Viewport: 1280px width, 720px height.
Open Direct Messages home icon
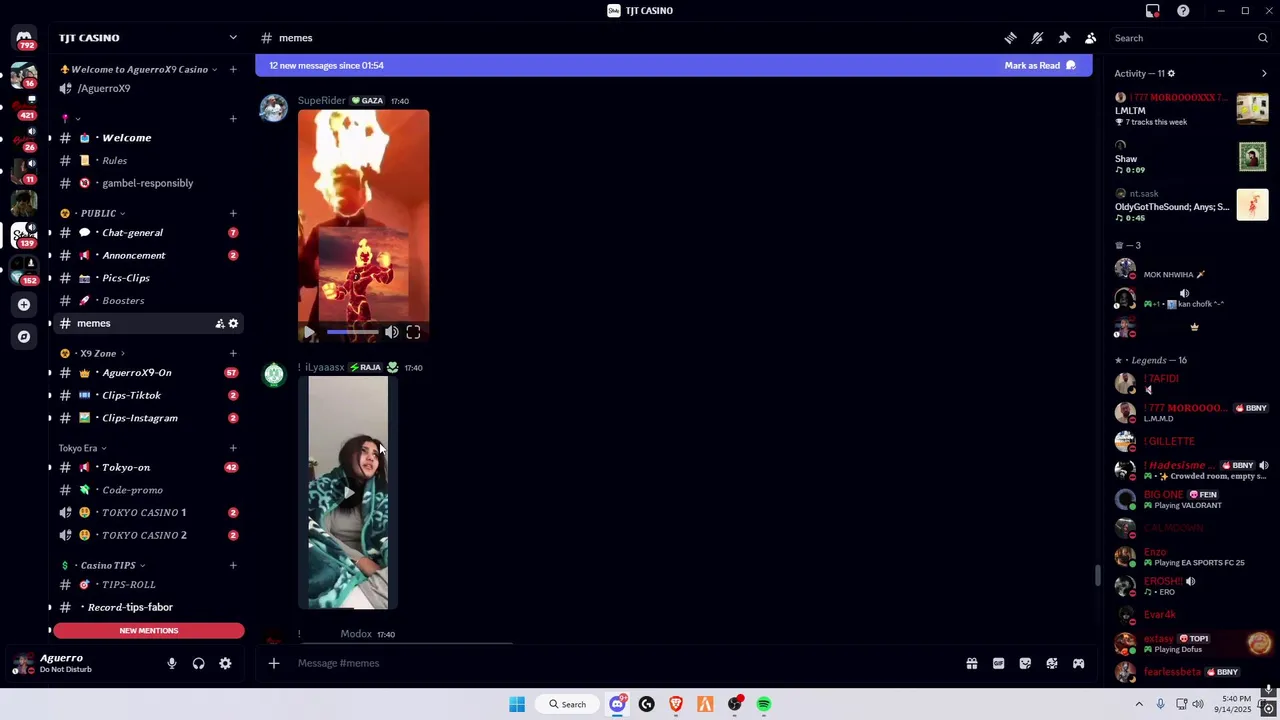(24, 39)
